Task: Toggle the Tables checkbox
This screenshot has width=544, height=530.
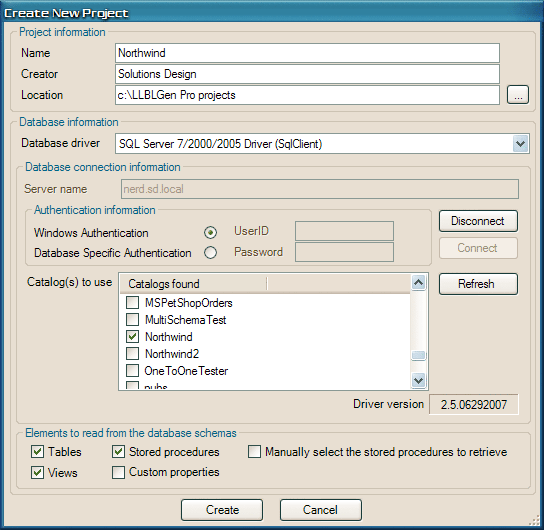Action: click(37, 452)
